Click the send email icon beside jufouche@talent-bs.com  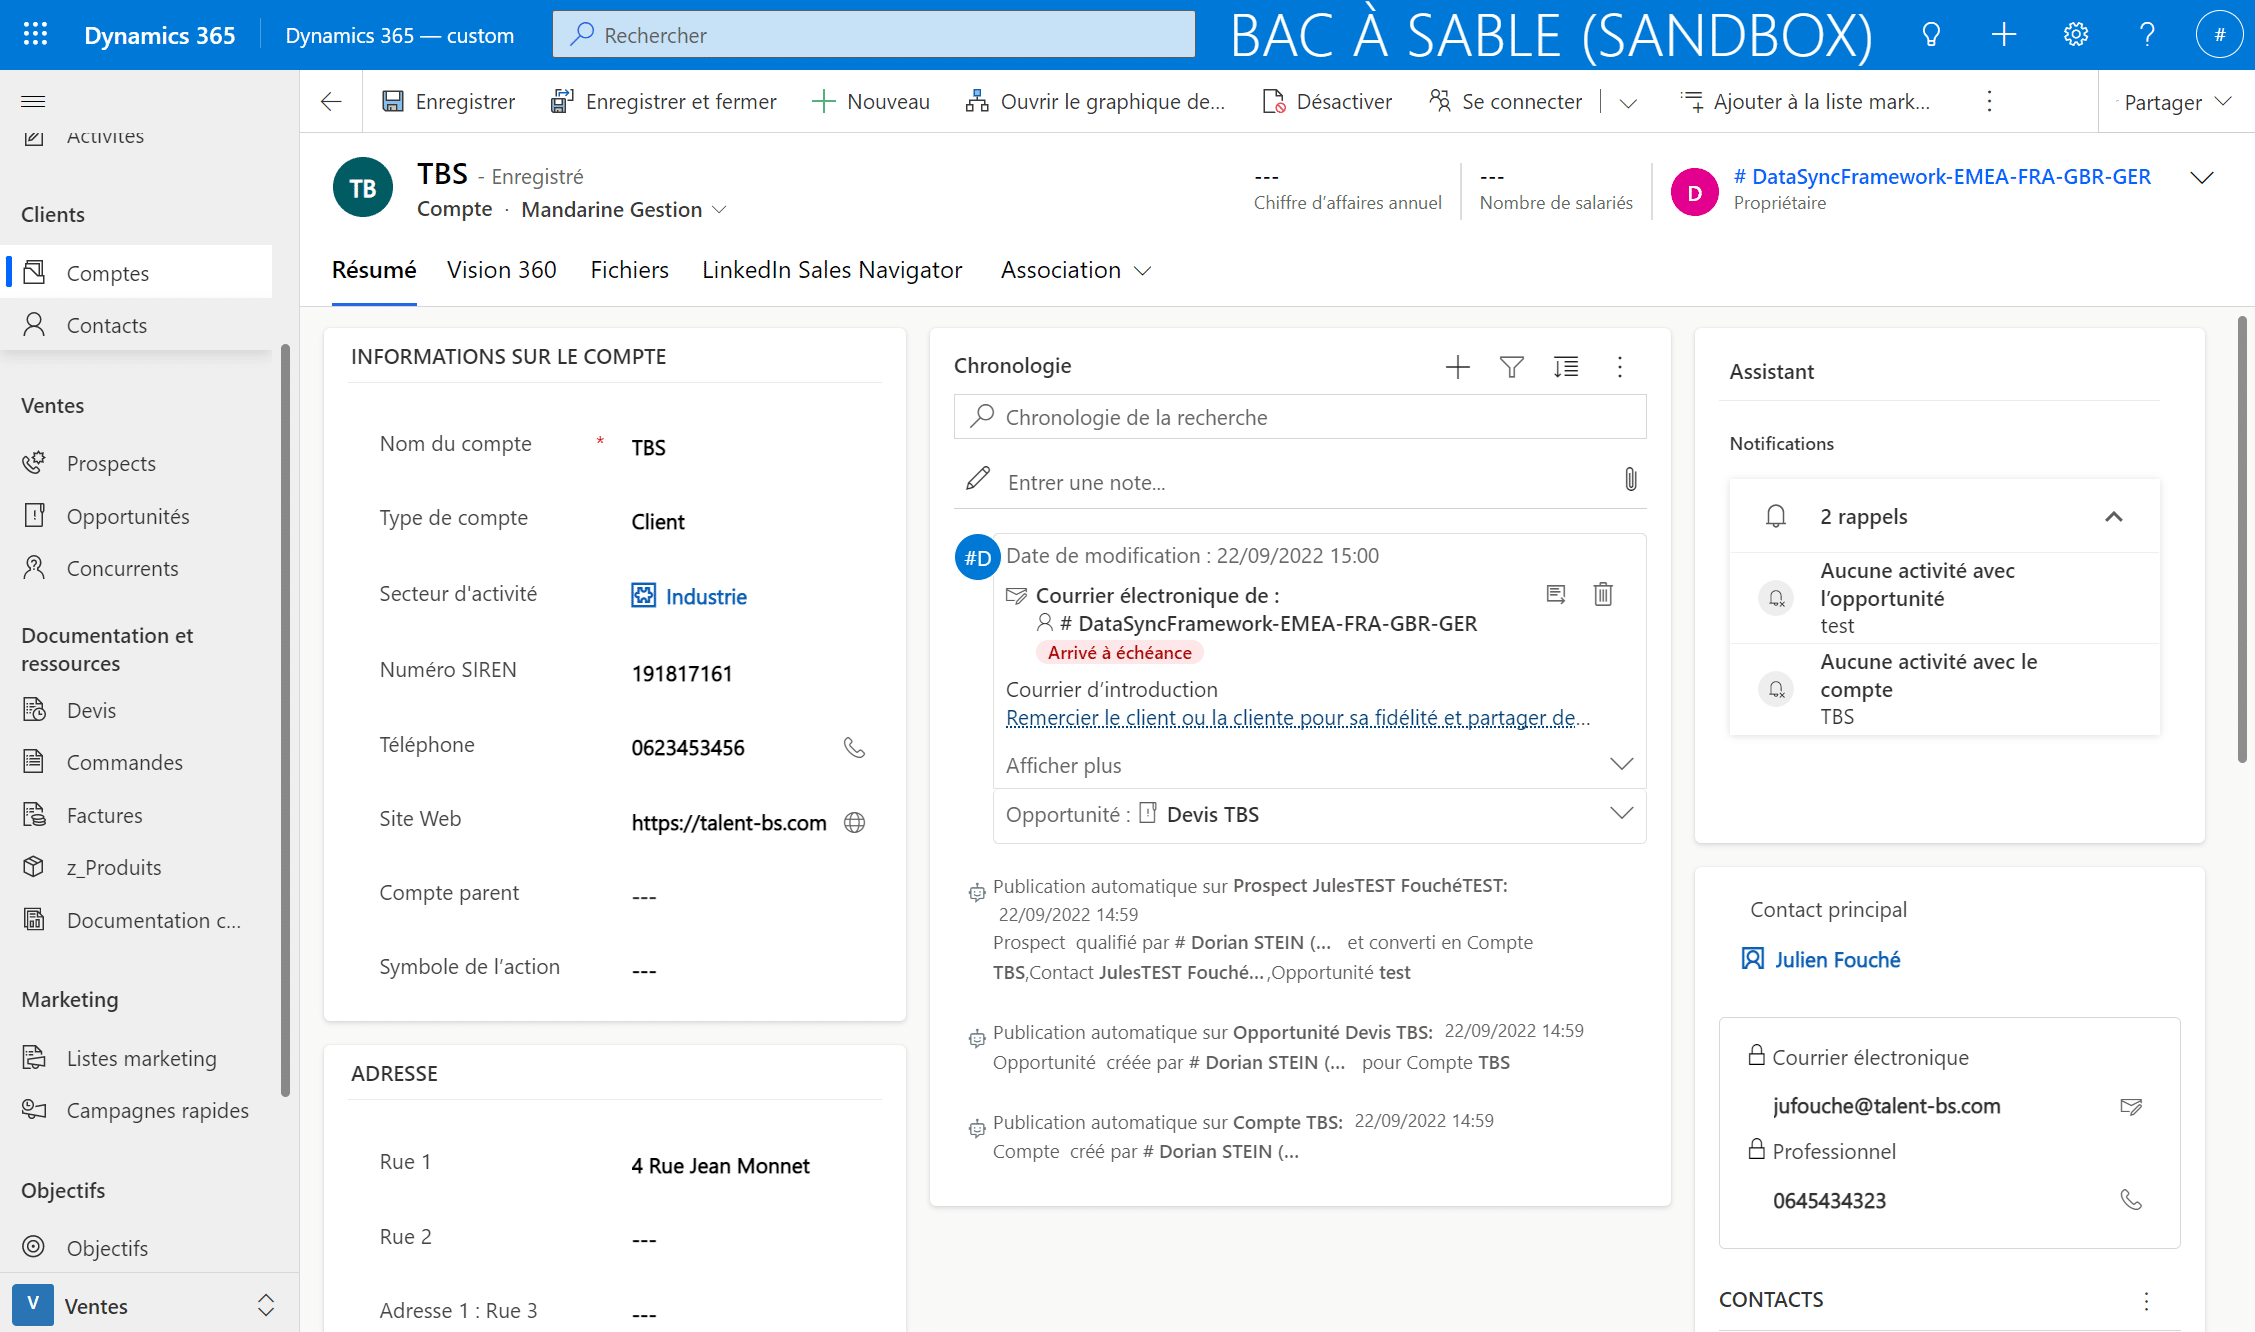coord(2131,1106)
